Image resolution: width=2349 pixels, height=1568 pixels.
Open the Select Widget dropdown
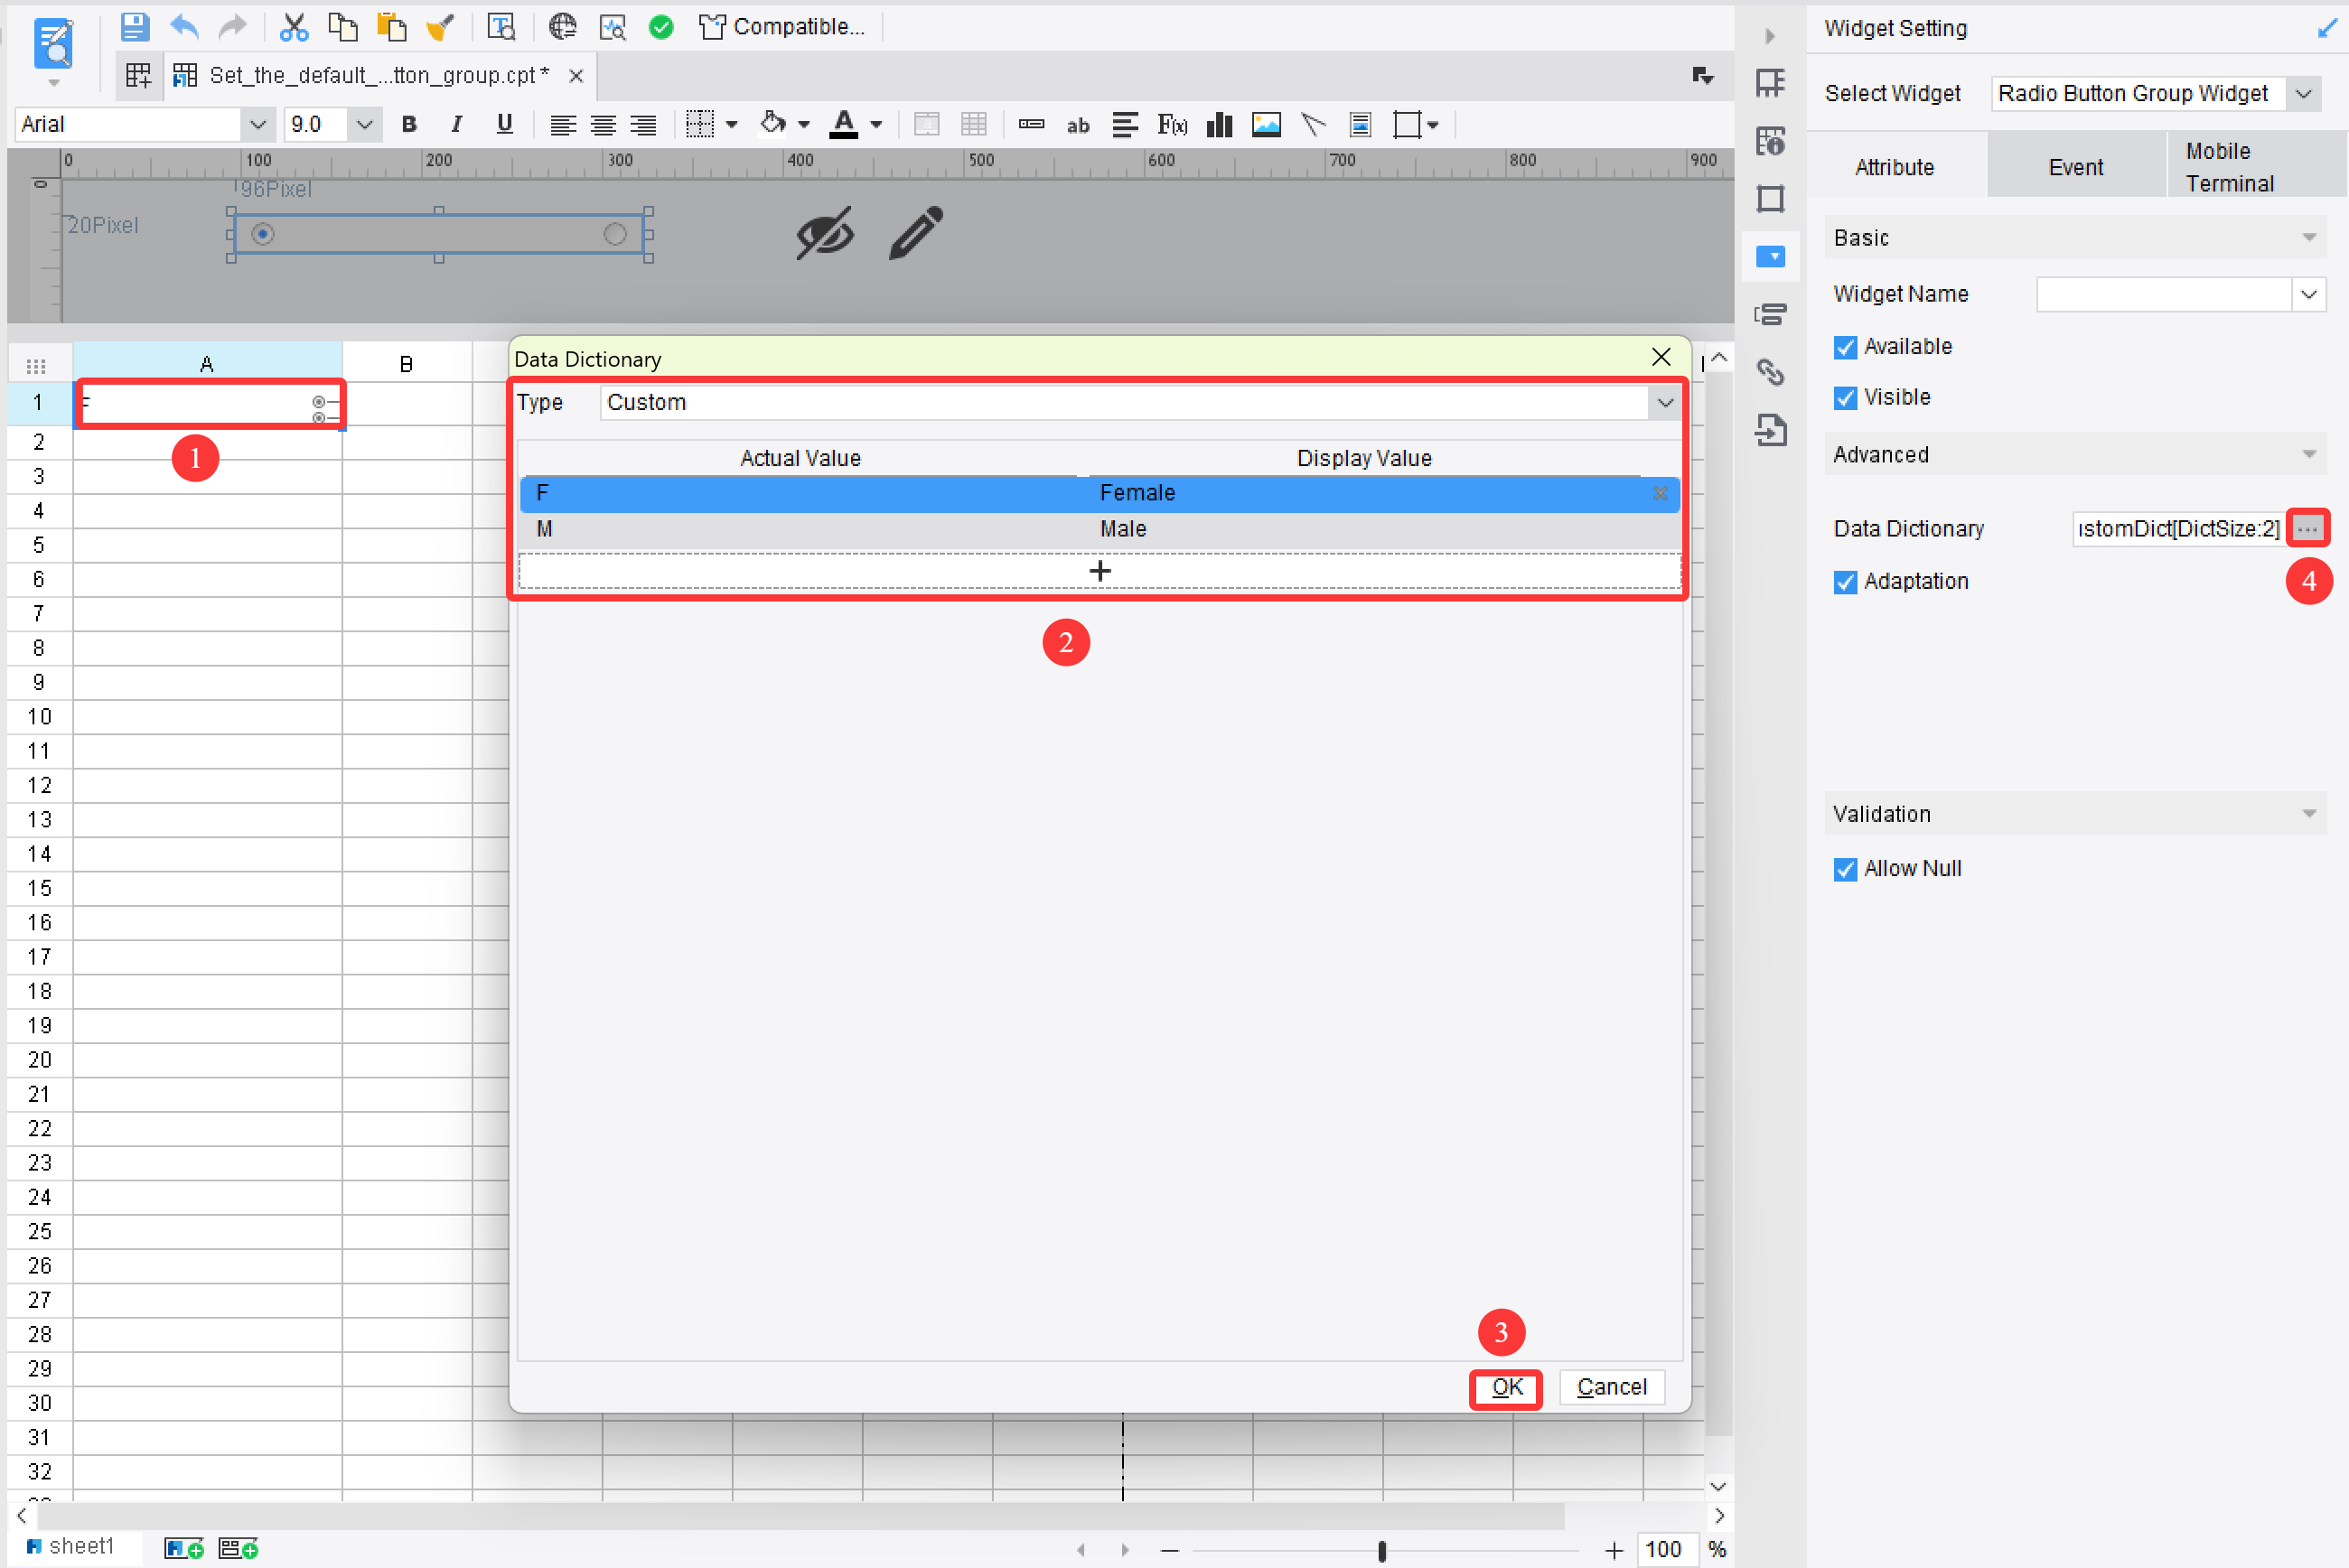click(x=2305, y=93)
